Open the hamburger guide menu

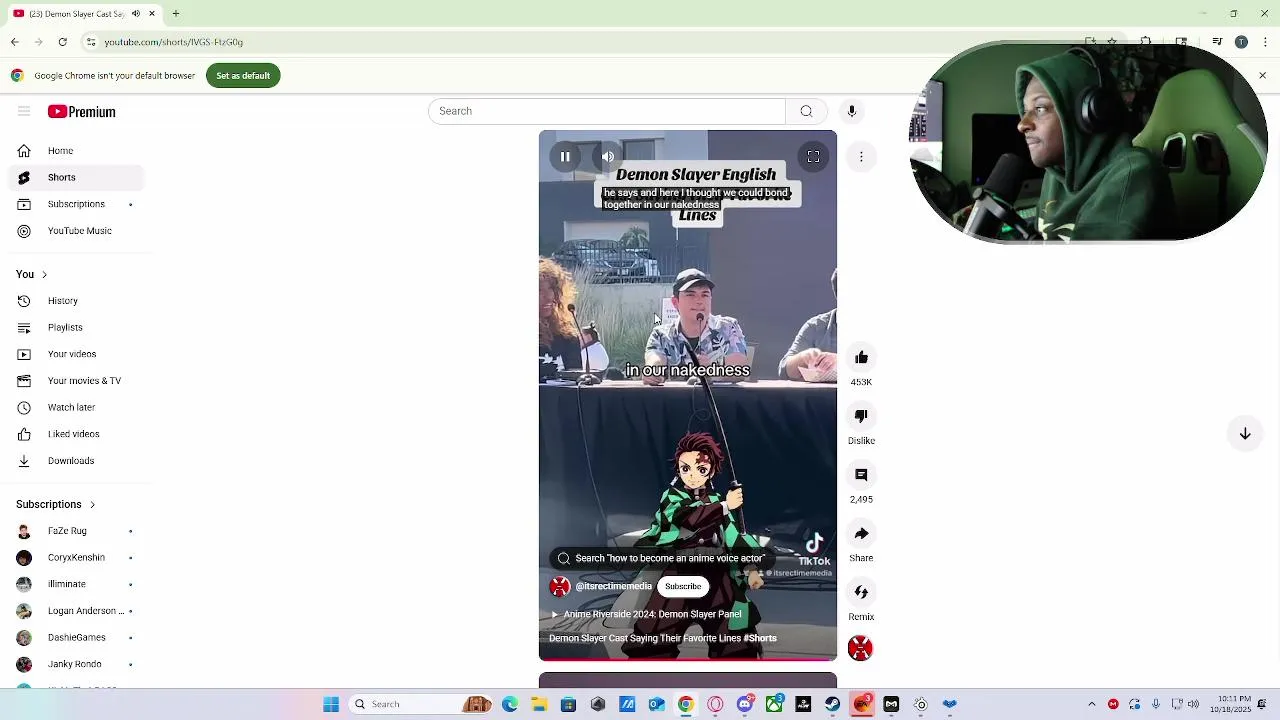click(x=24, y=111)
